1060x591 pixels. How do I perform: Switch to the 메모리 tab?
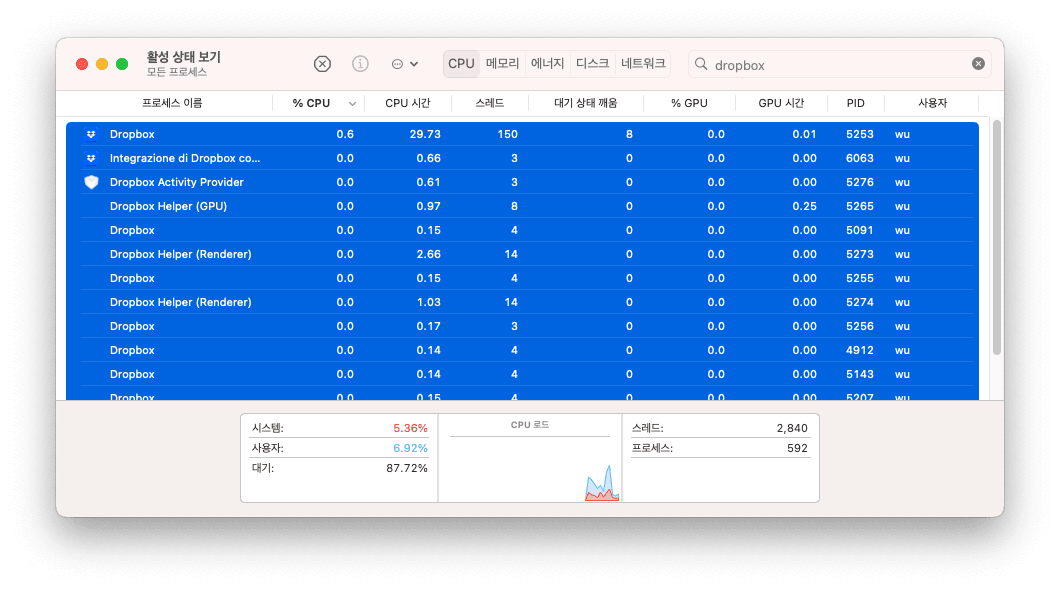click(502, 64)
